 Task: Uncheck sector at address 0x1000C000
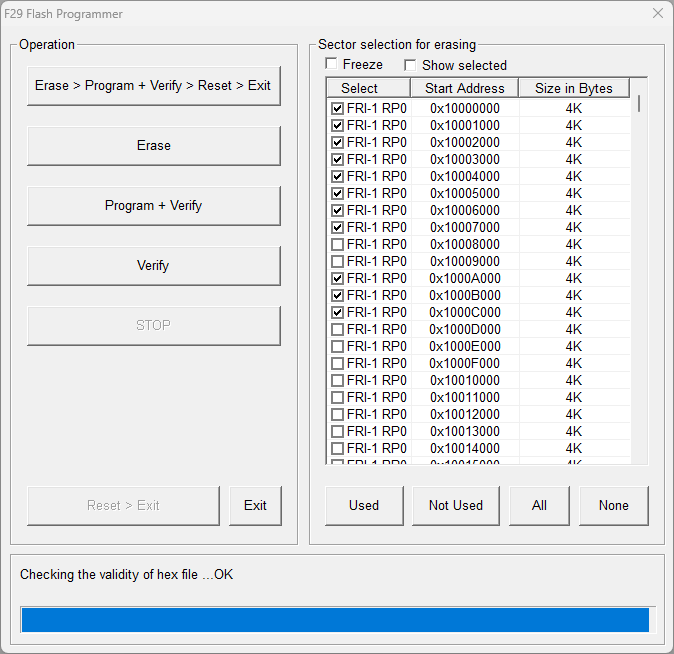[338, 313]
